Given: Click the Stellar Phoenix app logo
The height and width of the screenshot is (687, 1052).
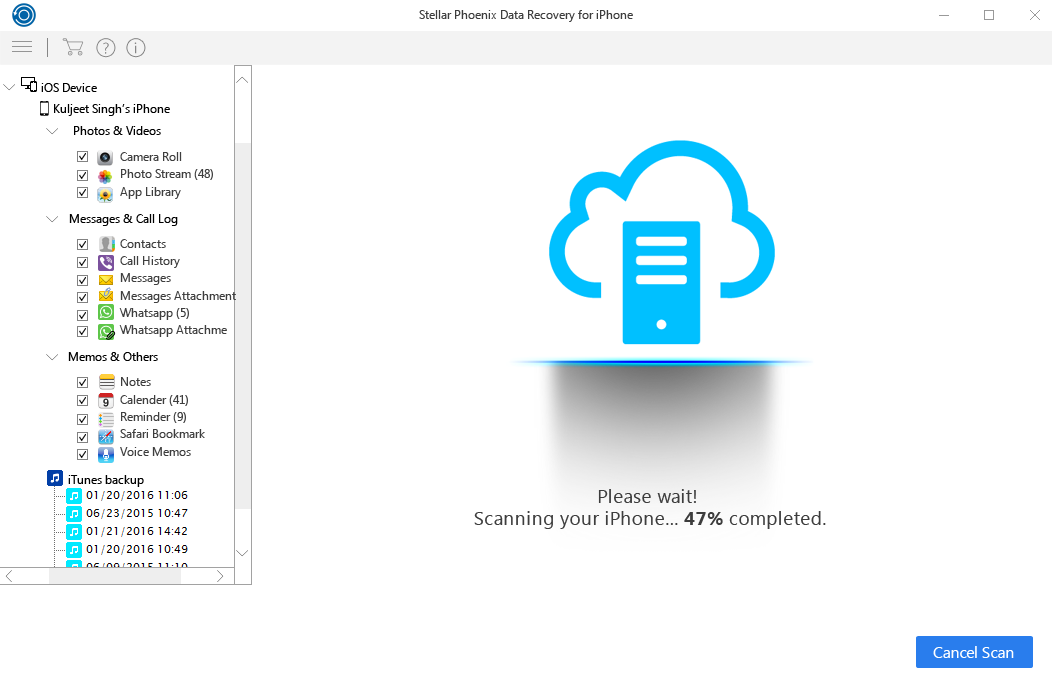Looking at the screenshot, I should (x=23, y=15).
